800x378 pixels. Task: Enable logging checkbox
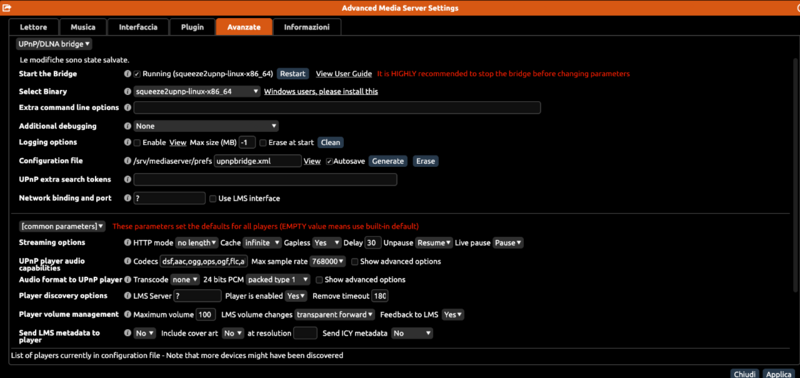137,142
